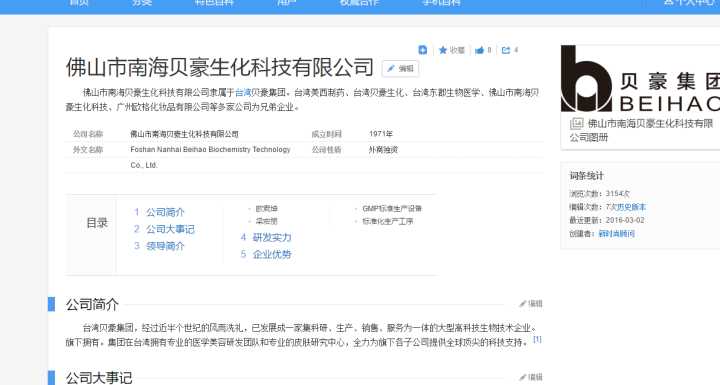Open the 佛山市南海贝豪生化科技有限公司图册 album link
This screenshot has width=720, height=385.
click(641, 130)
